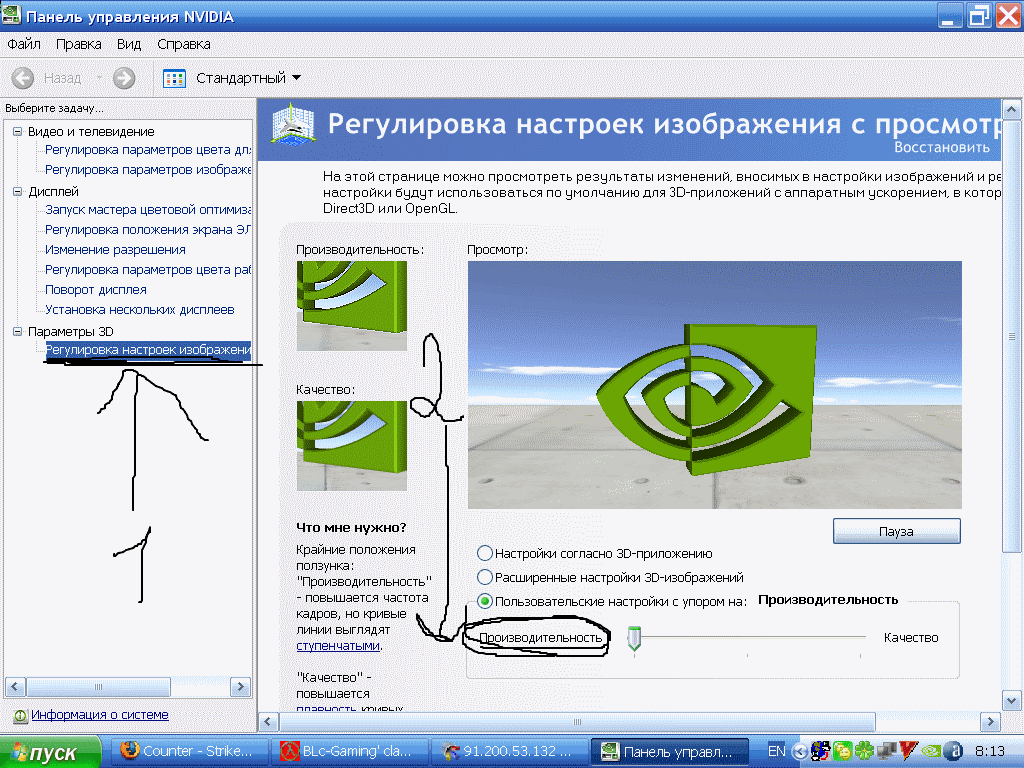Collapse the Видео и телевидение tree node
Image resolution: width=1024 pixels, height=768 pixels.
click(18, 131)
